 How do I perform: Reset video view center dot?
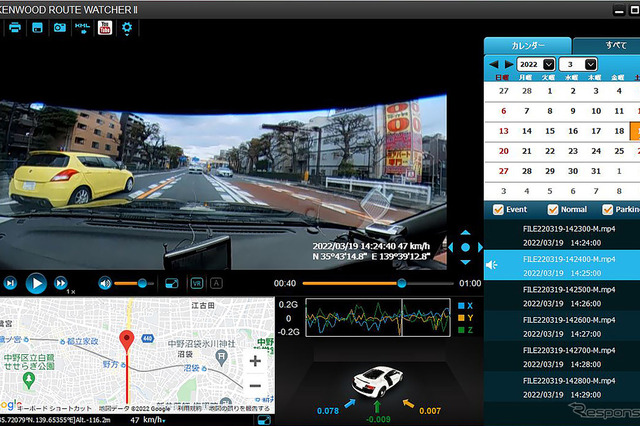coord(465,247)
